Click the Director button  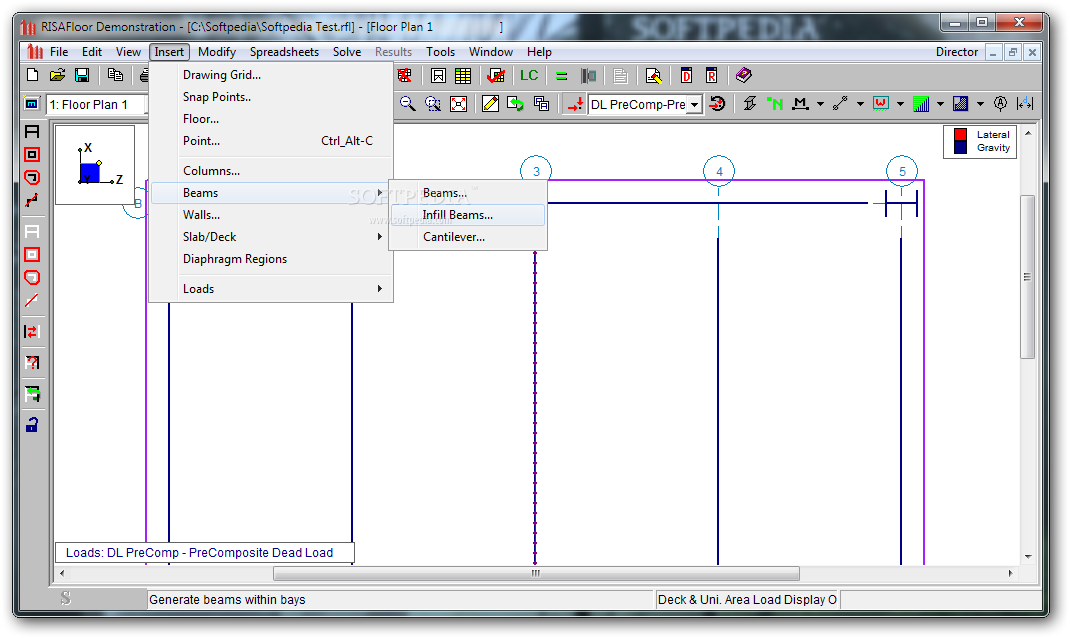(x=957, y=52)
